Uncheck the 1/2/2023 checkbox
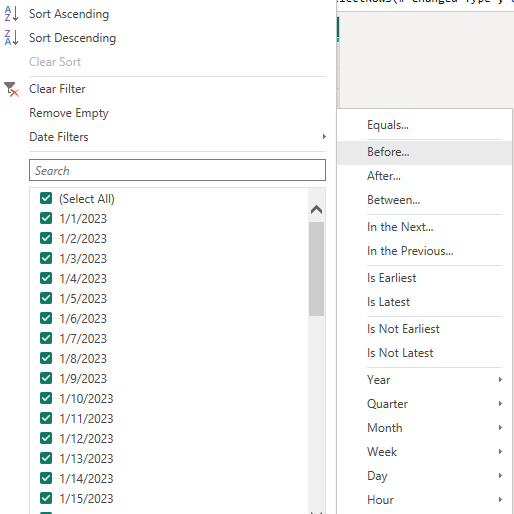The width and height of the screenshot is (514, 514). [46, 238]
